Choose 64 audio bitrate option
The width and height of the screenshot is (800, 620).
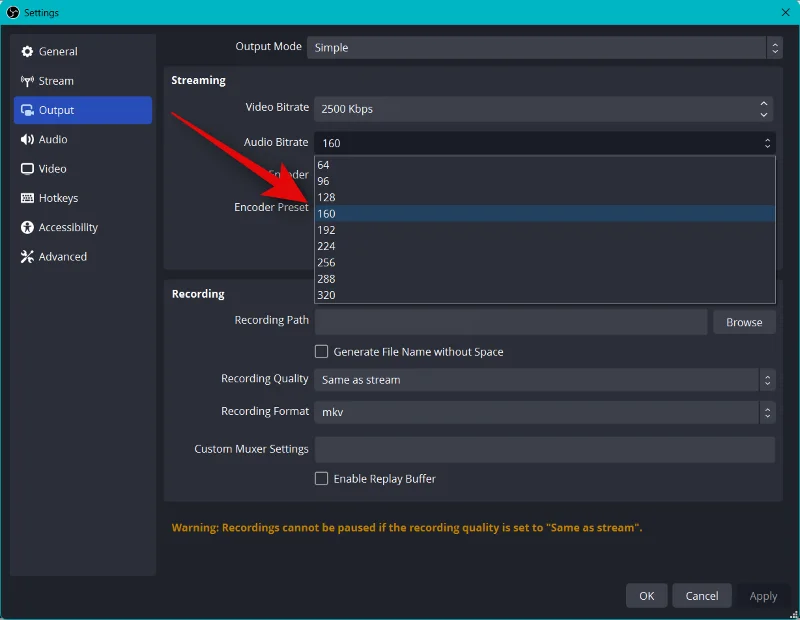[544, 165]
